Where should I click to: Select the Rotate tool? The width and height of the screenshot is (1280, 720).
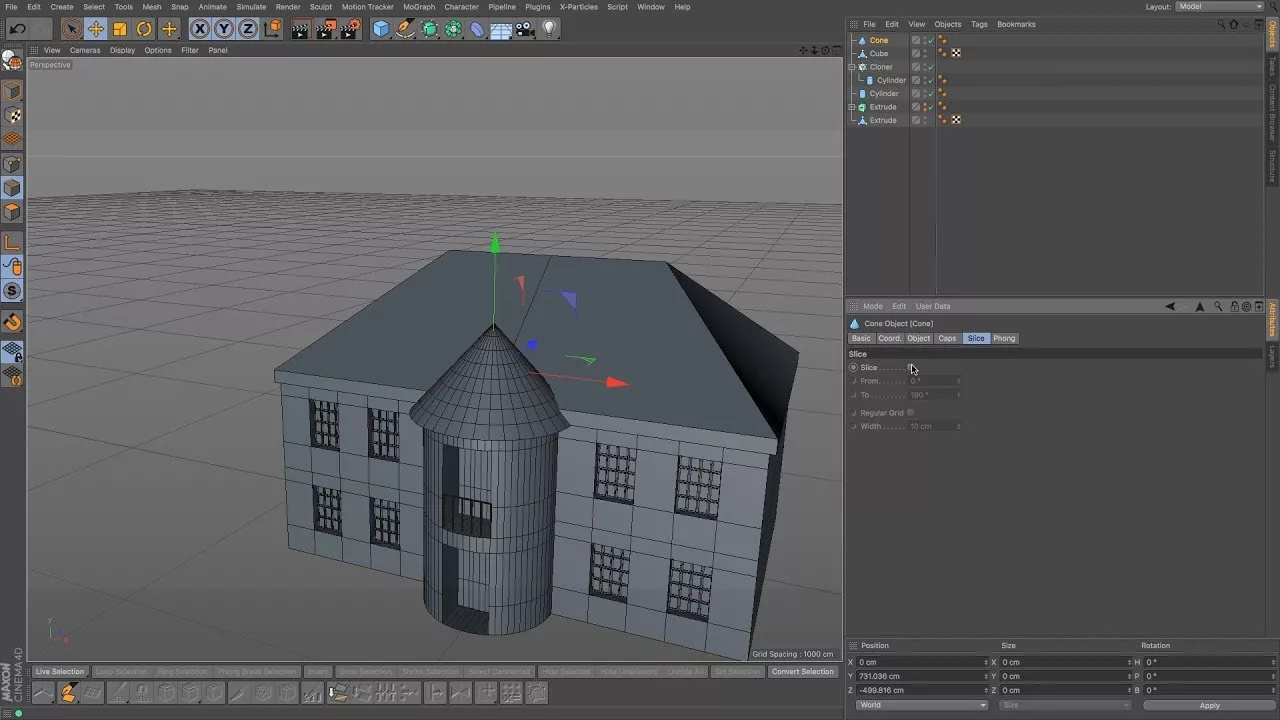click(x=143, y=29)
